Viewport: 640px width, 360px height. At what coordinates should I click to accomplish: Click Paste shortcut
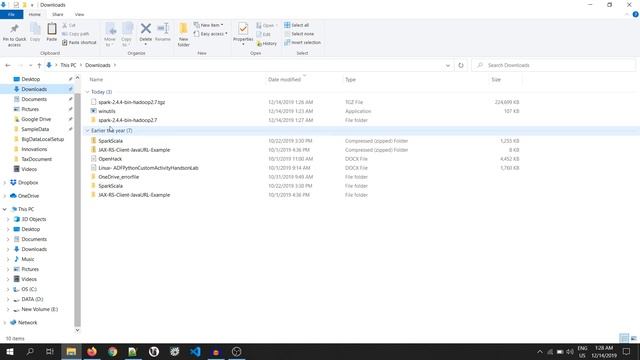[79, 42]
